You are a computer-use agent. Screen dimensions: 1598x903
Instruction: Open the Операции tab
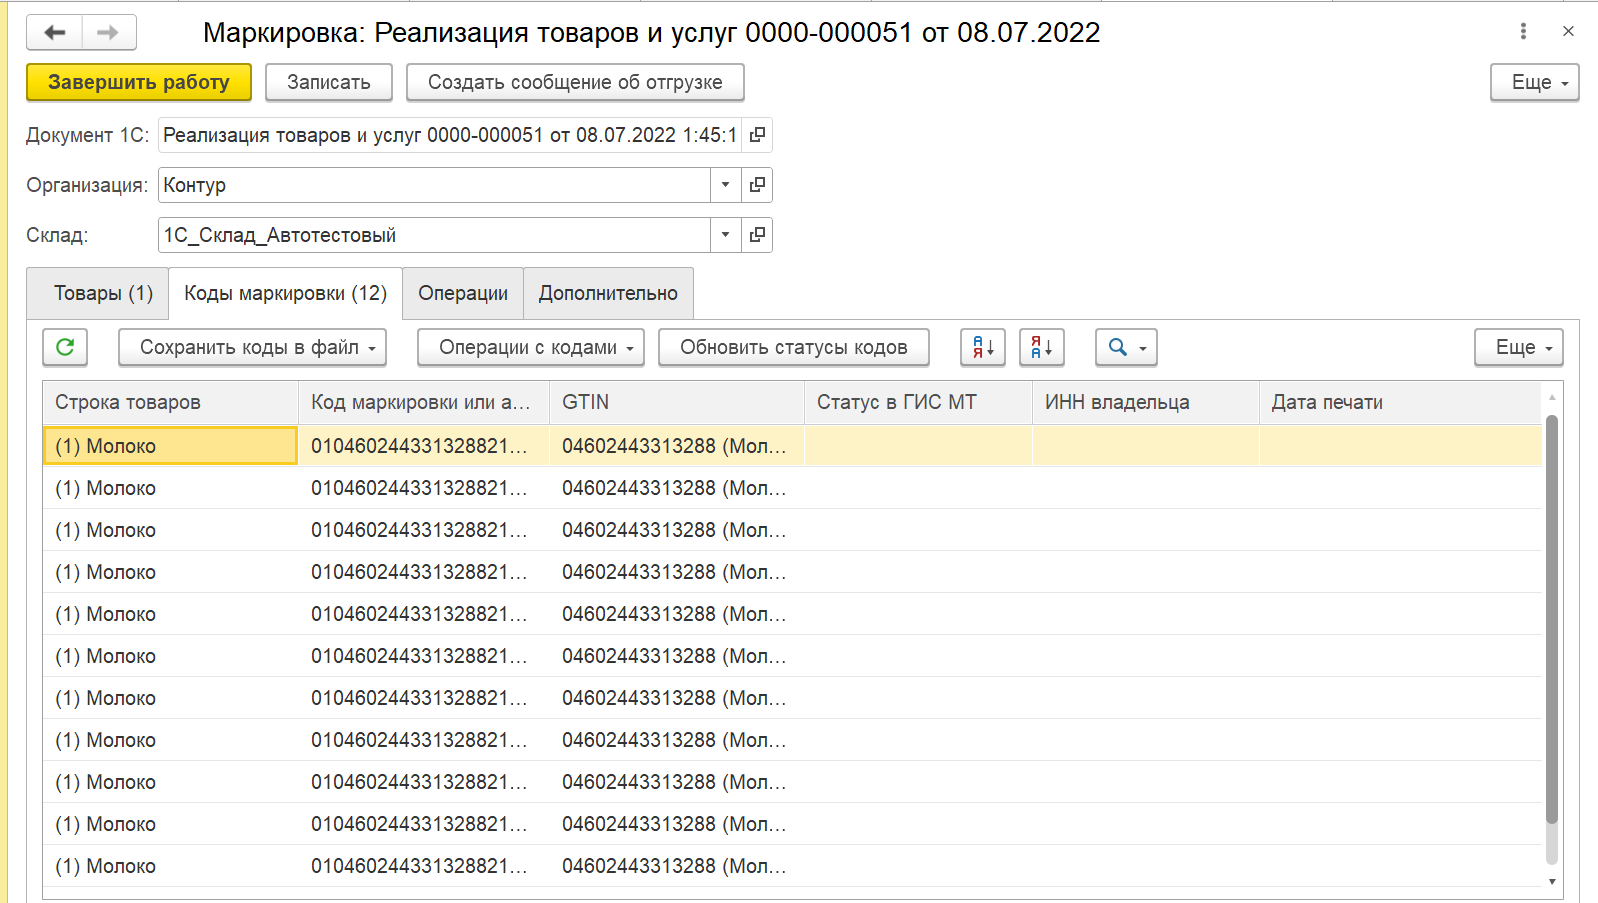(463, 293)
